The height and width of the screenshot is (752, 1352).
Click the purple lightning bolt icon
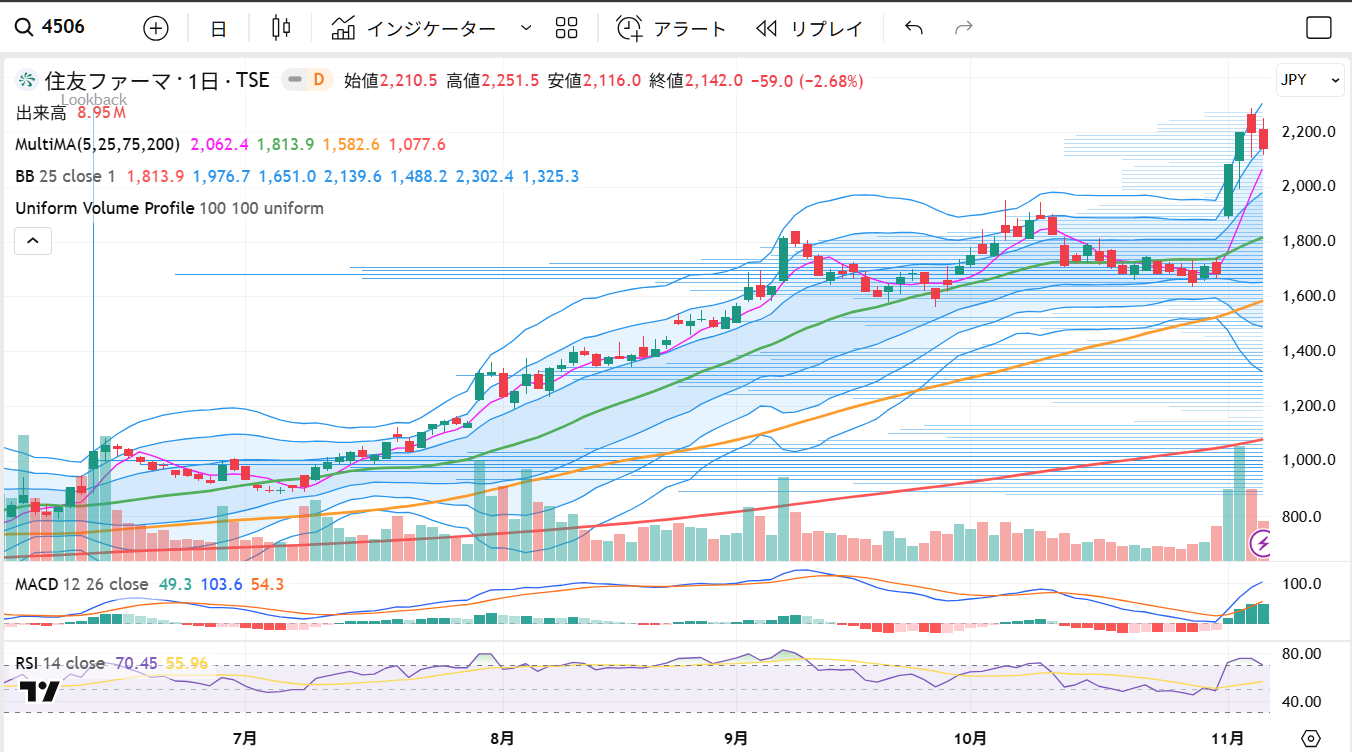(1261, 543)
